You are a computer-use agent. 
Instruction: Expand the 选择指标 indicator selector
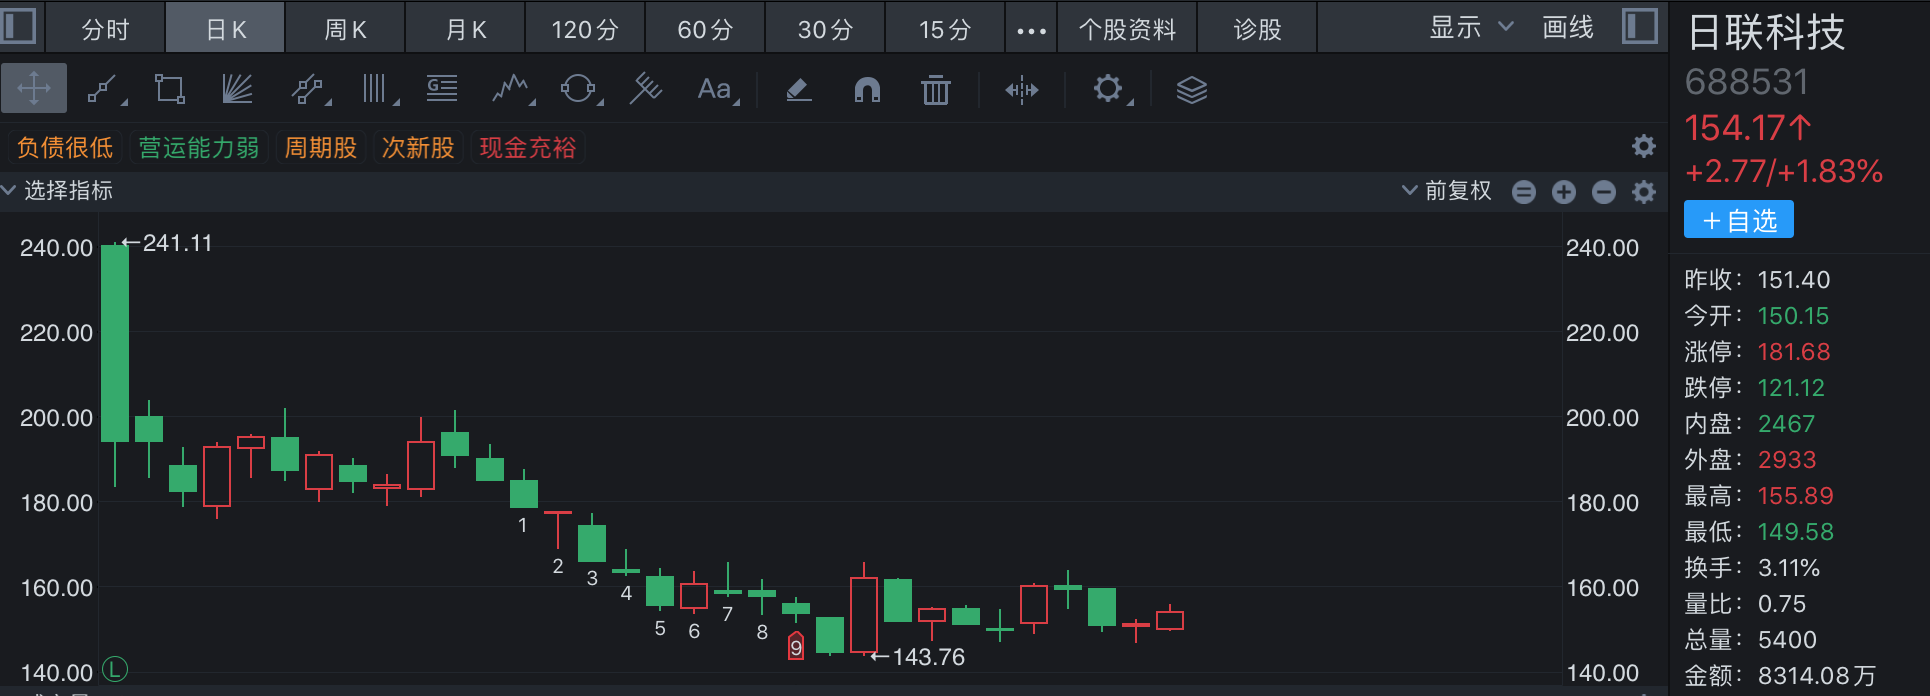point(58,190)
